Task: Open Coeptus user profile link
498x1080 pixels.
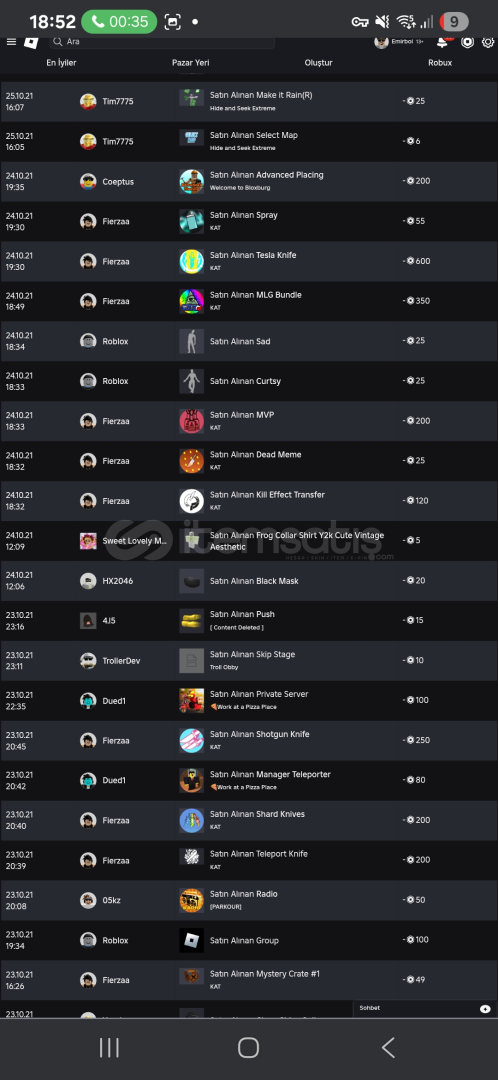Action: 118,182
